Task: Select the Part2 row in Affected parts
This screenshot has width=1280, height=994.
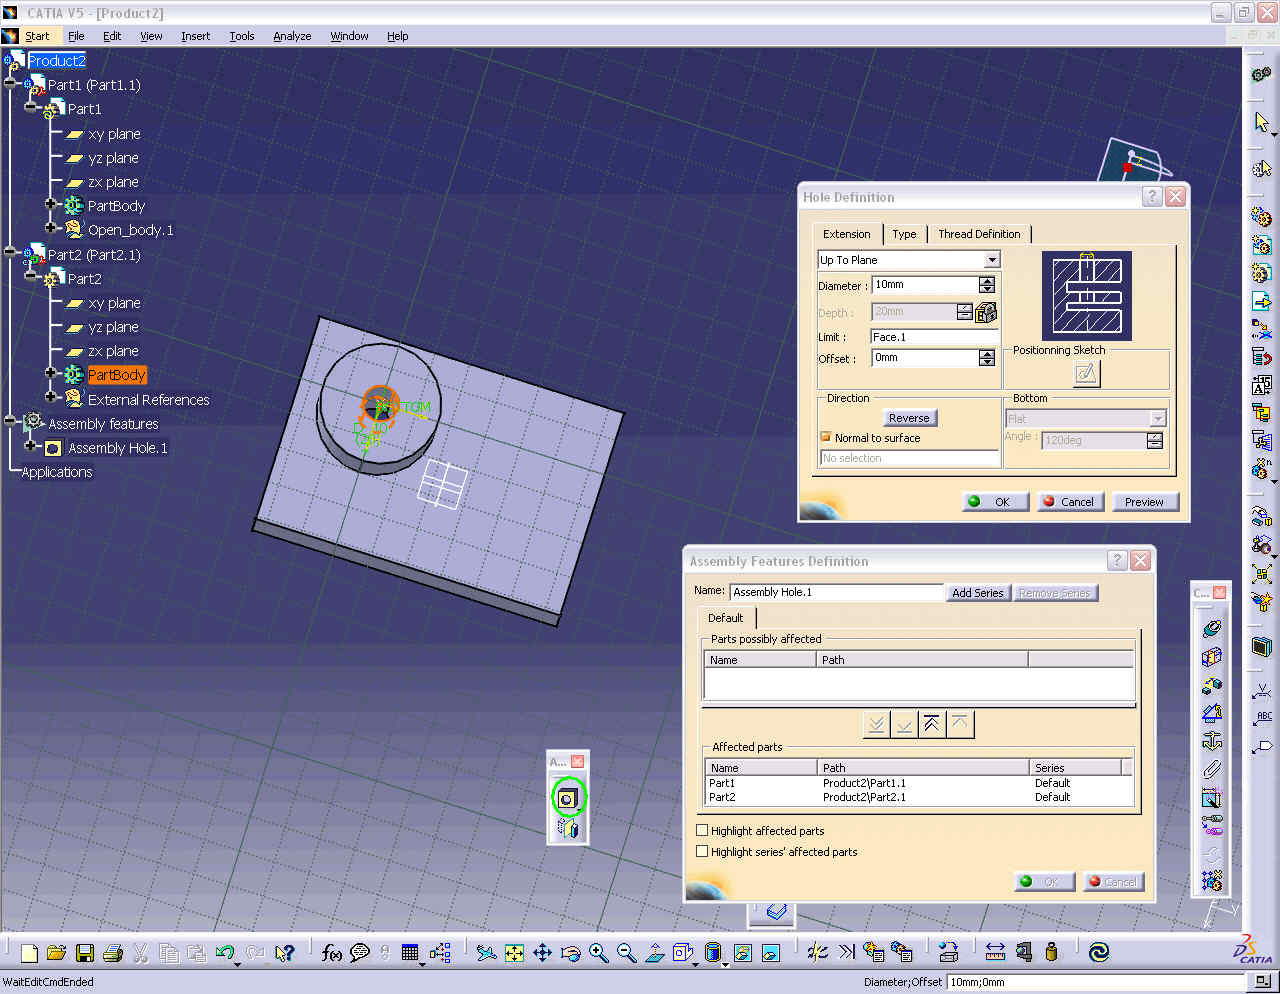Action: click(919, 797)
